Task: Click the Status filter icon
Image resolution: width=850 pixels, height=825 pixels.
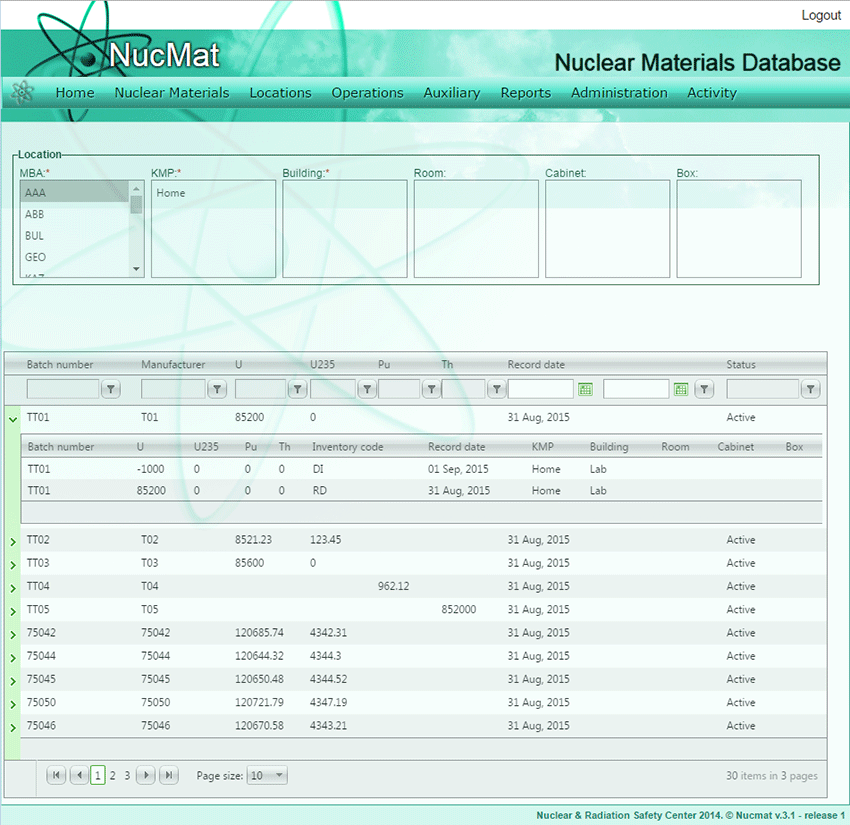Action: (x=811, y=390)
